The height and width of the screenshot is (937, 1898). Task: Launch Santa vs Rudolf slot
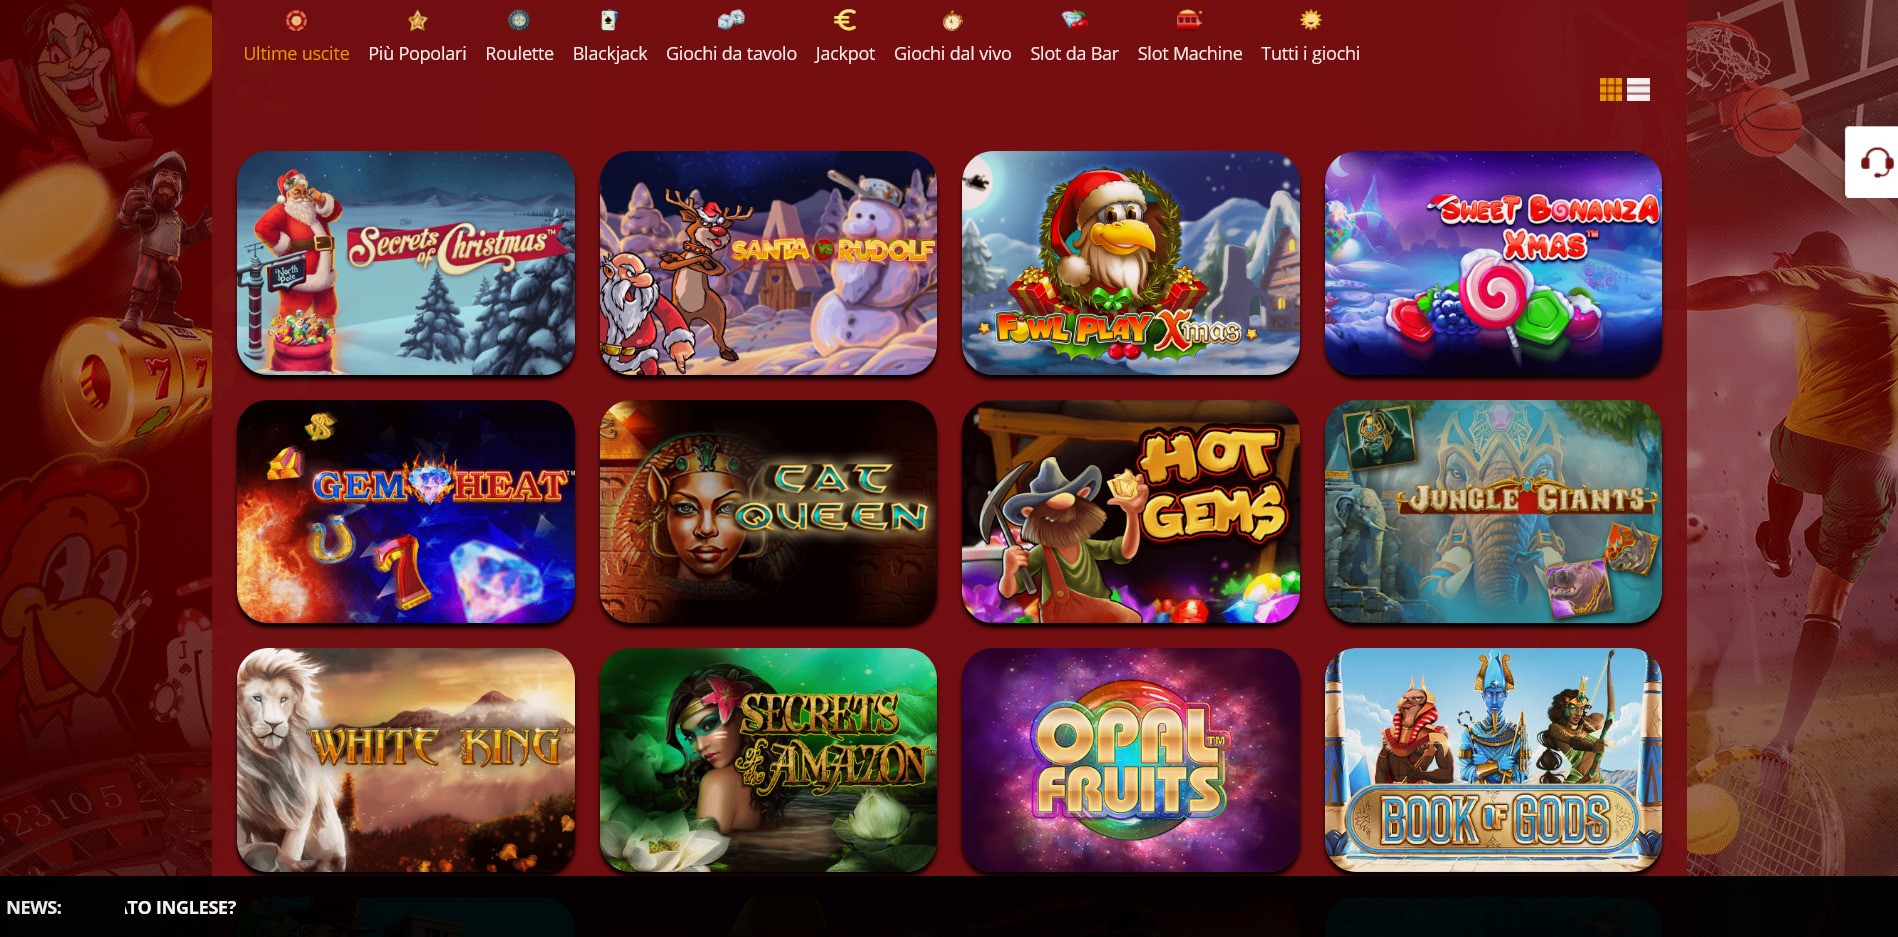click(x=768, y=263)
